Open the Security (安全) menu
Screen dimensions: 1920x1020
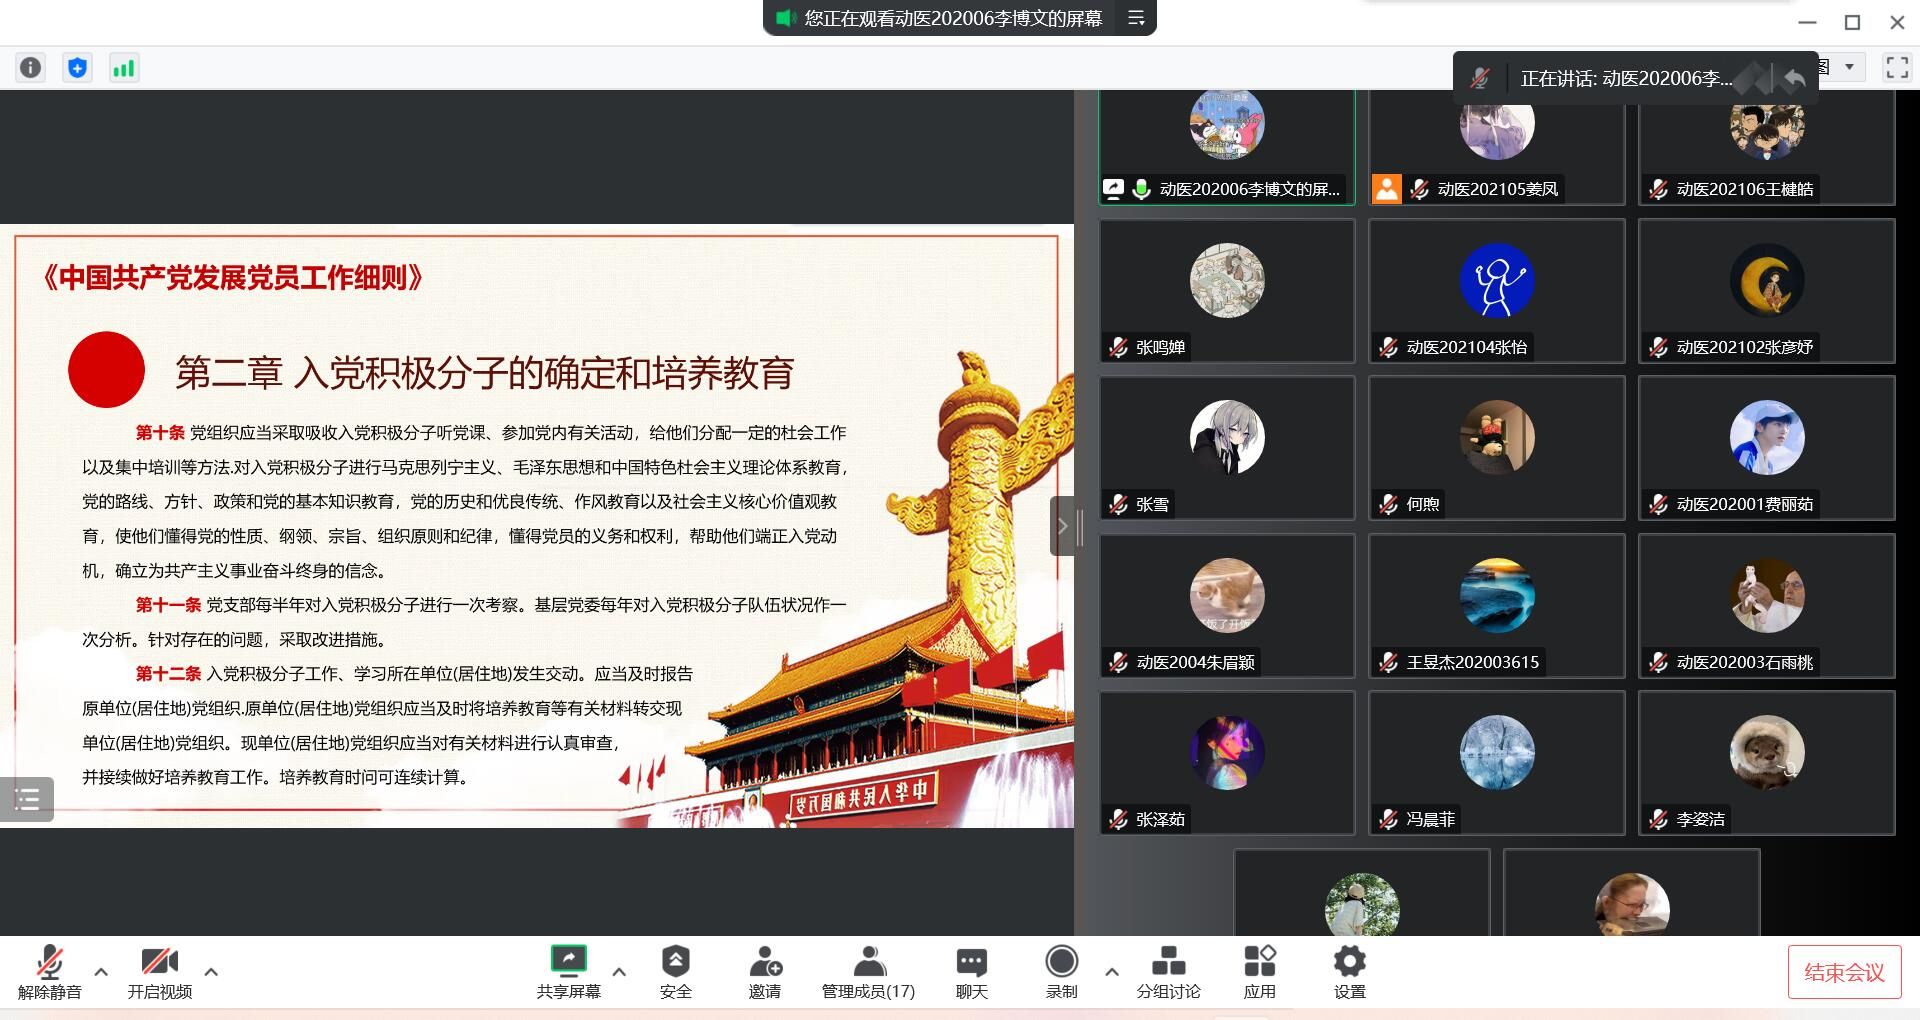point(675,971)
